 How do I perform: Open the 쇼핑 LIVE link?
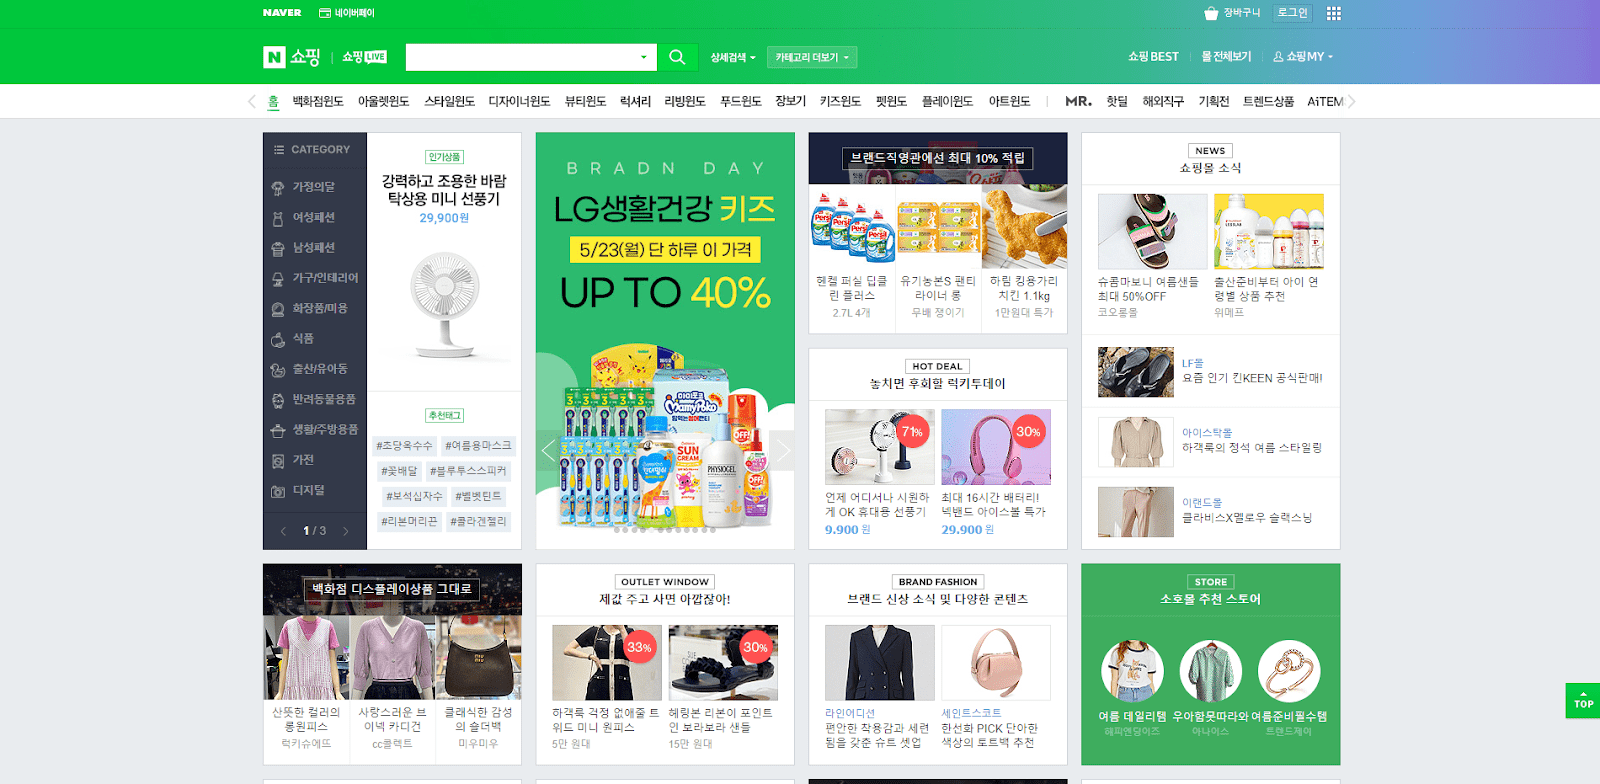(364, 57)
